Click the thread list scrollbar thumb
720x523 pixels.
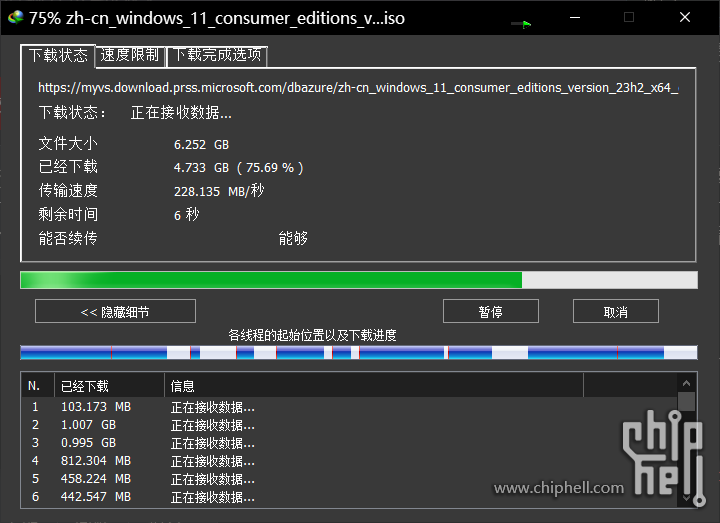686,401
